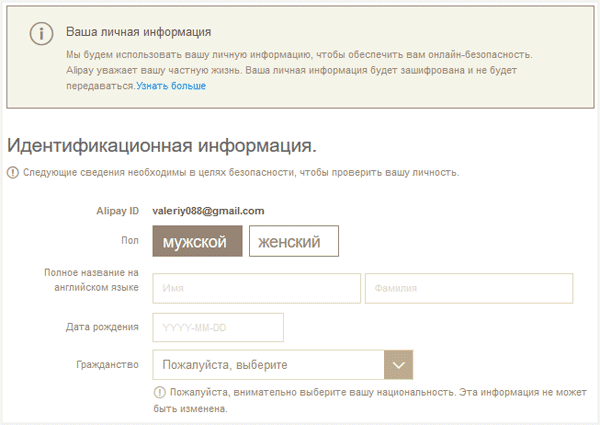The image size is (600, 425).
Task: Click the warning icon next to Следующие сведения
Action: [x=13, y=173]
